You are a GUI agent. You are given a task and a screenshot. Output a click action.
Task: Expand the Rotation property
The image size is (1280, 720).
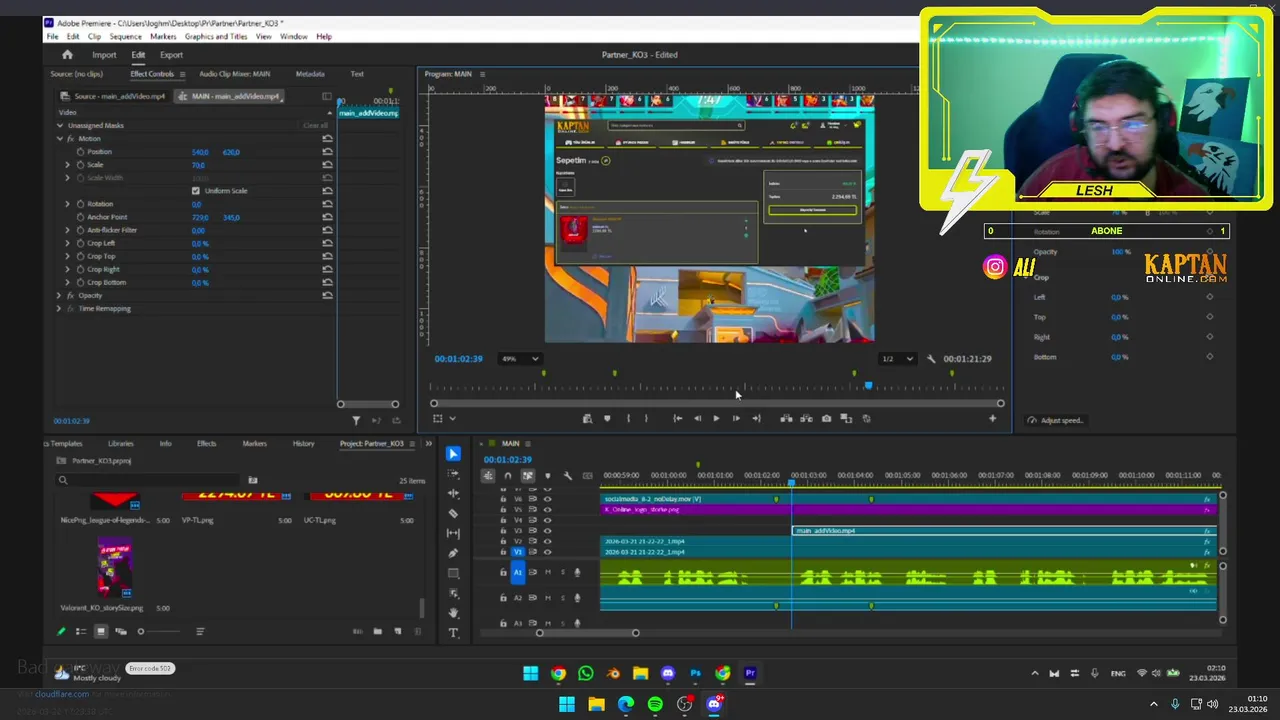pos(68,204)
